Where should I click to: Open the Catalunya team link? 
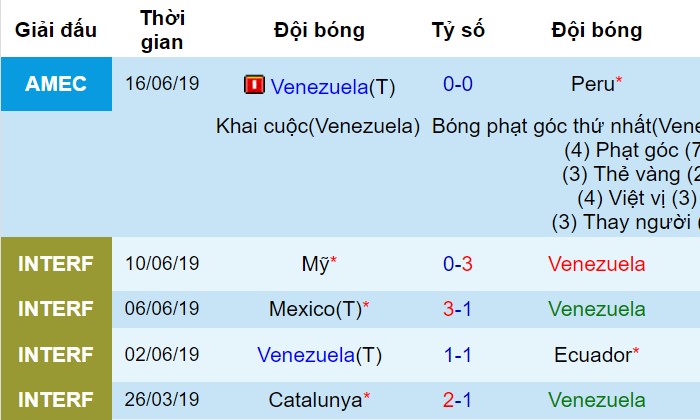(x=314, y=399)
